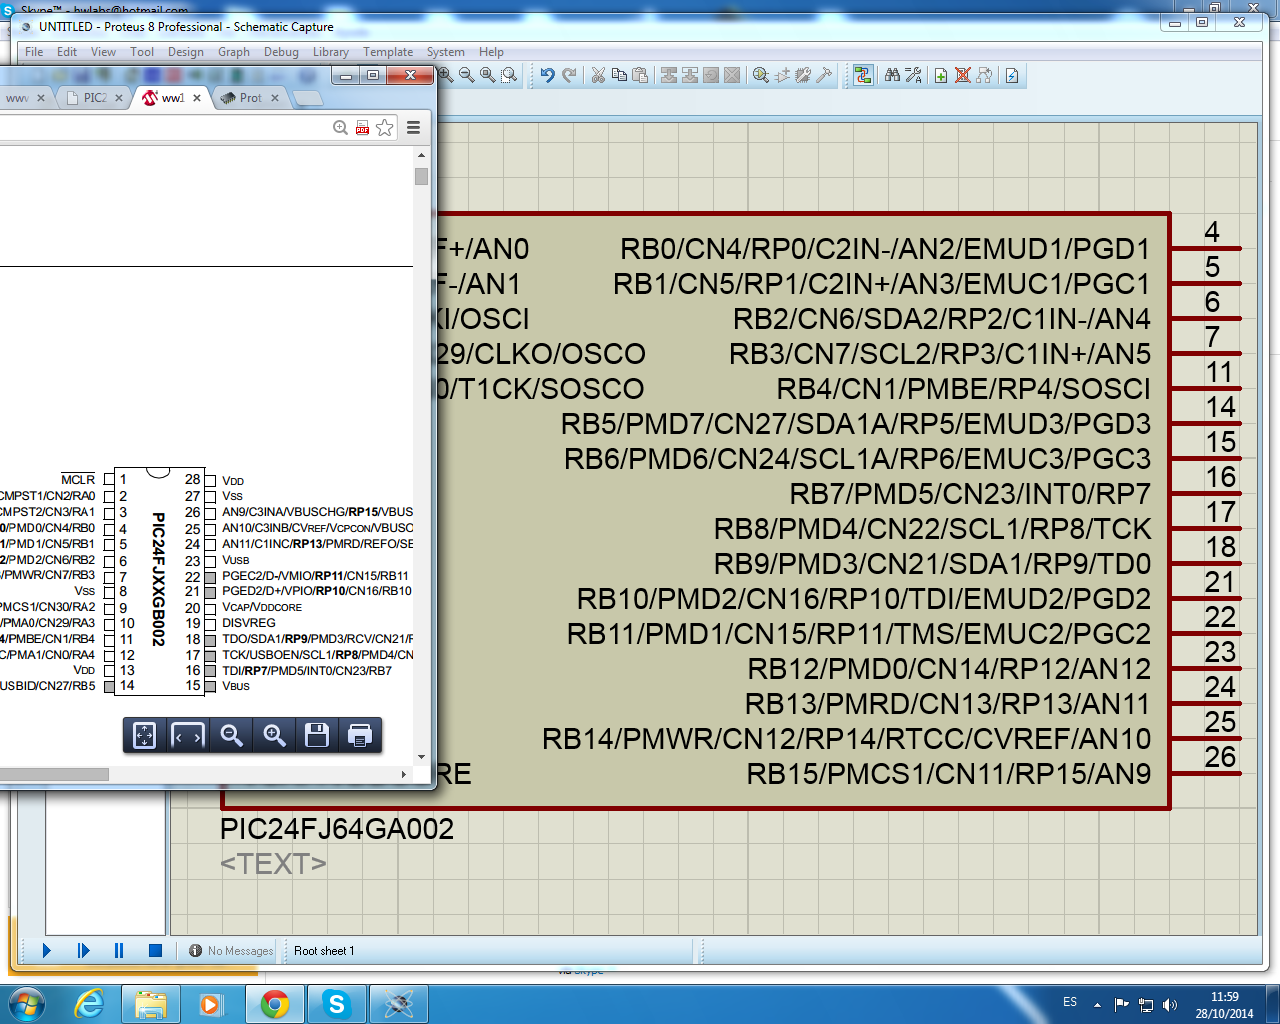Close the ww1 Microchip tab
1280x1024 pixels.
tap(197, 98)
